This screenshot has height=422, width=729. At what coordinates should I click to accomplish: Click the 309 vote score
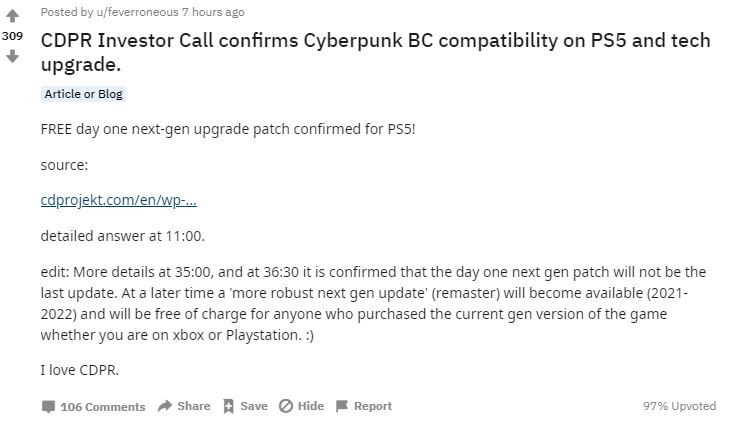coord(12,36)
